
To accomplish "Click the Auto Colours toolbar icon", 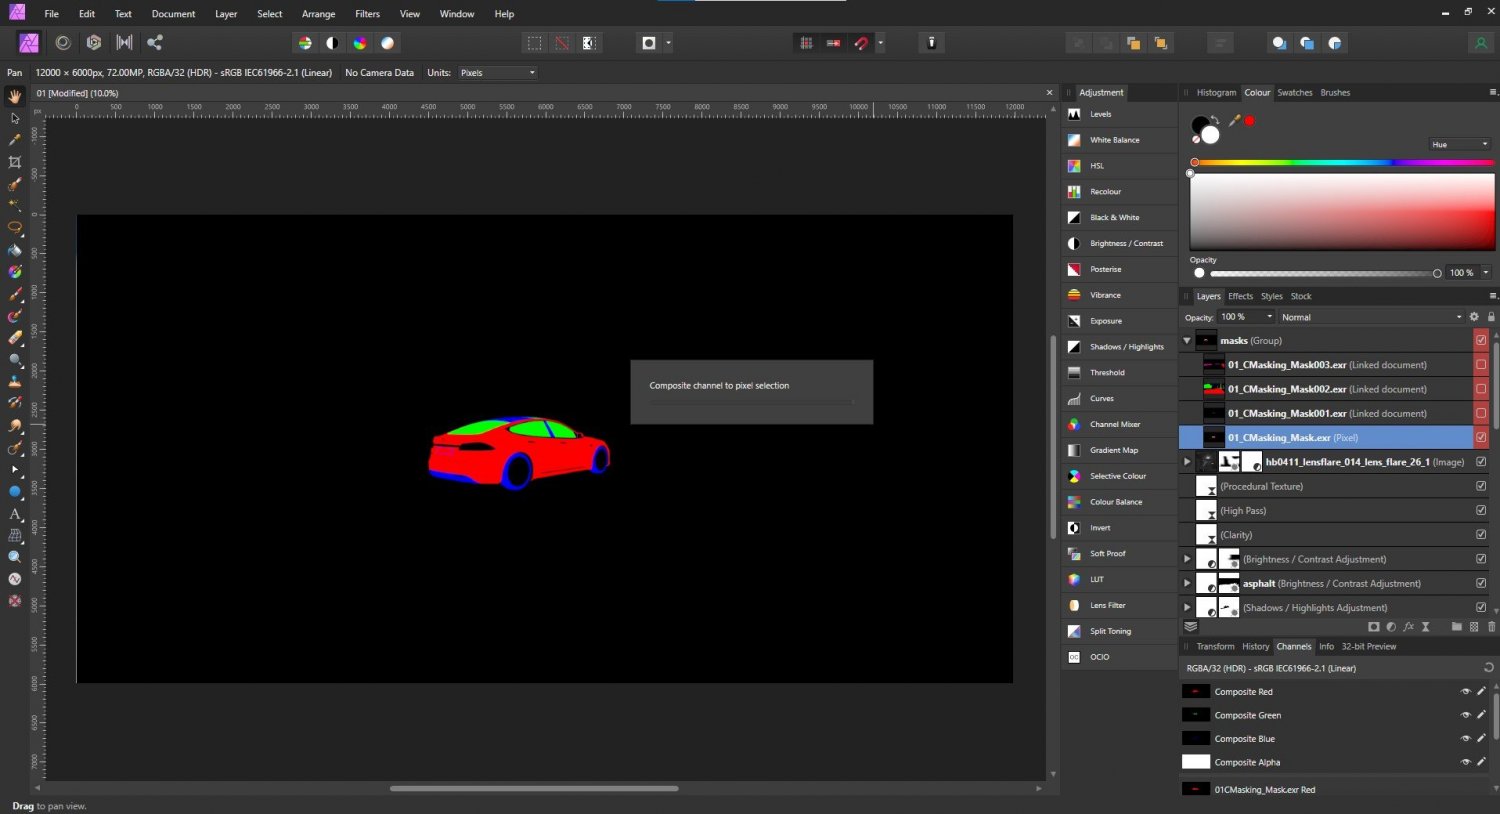I will (359, 43).
